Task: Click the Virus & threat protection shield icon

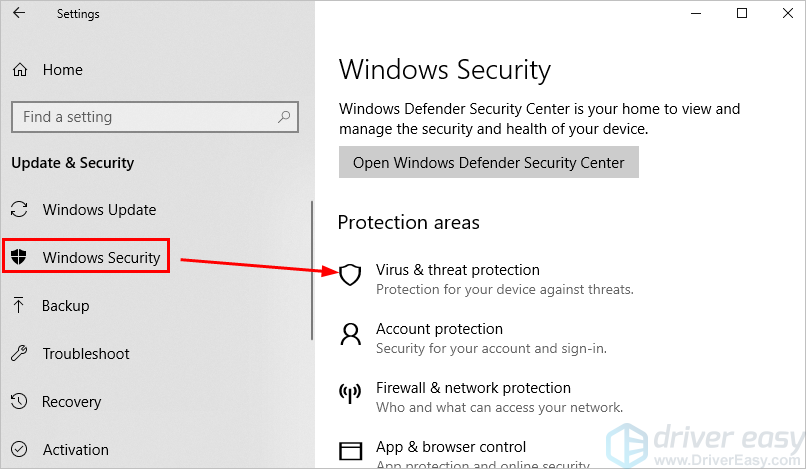Action: tap(350, 275)
